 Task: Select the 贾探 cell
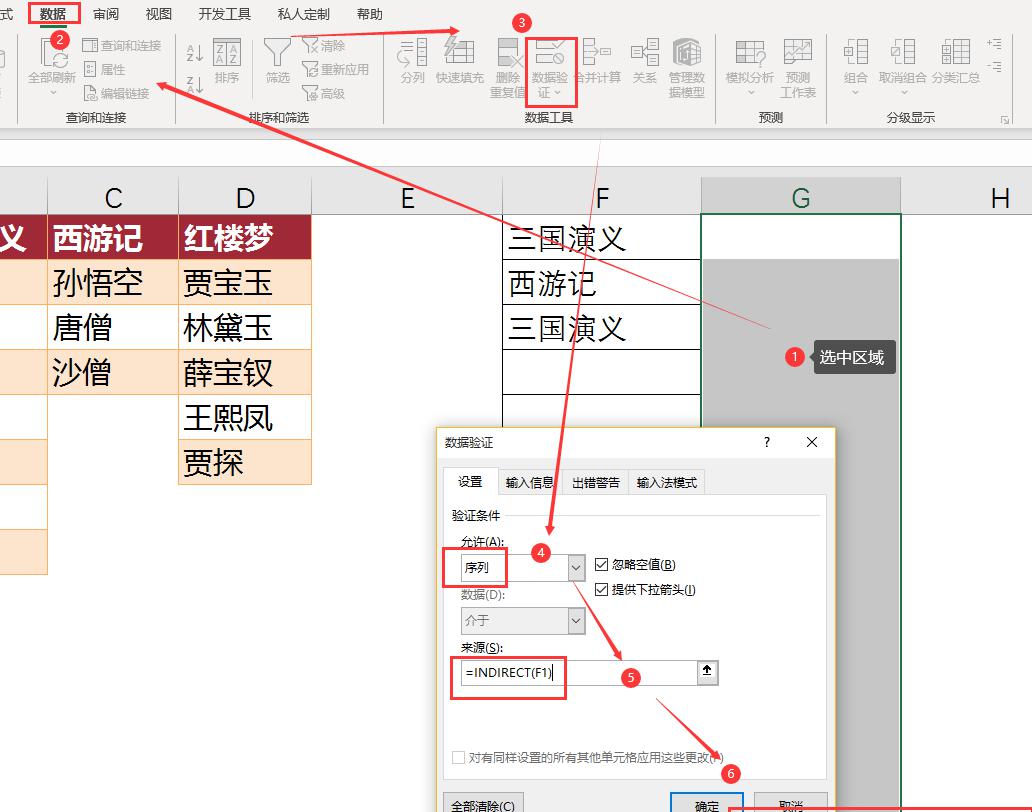[245, 462]
